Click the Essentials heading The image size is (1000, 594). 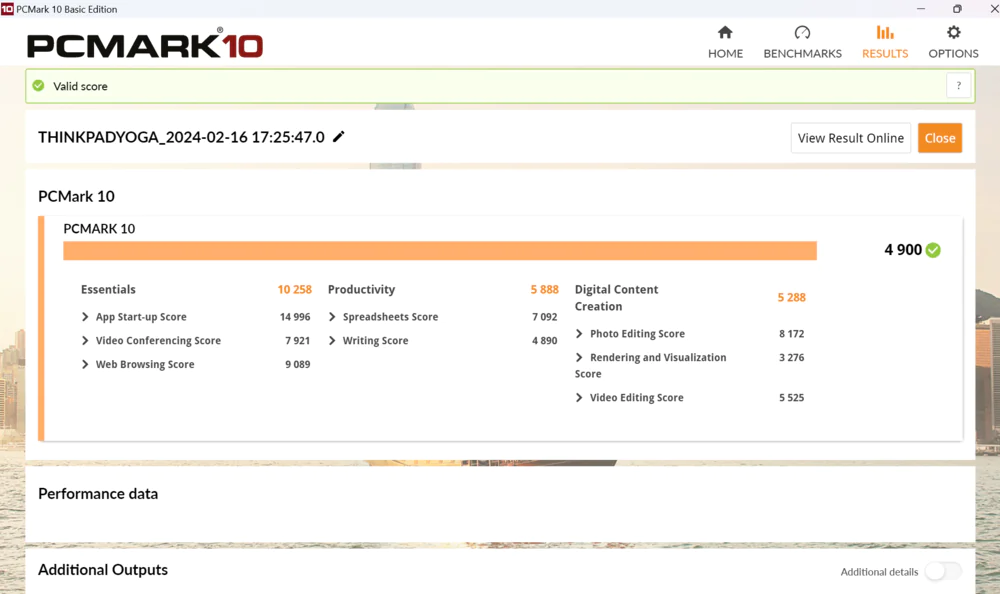pyautogui.click(x=108, y=290)
